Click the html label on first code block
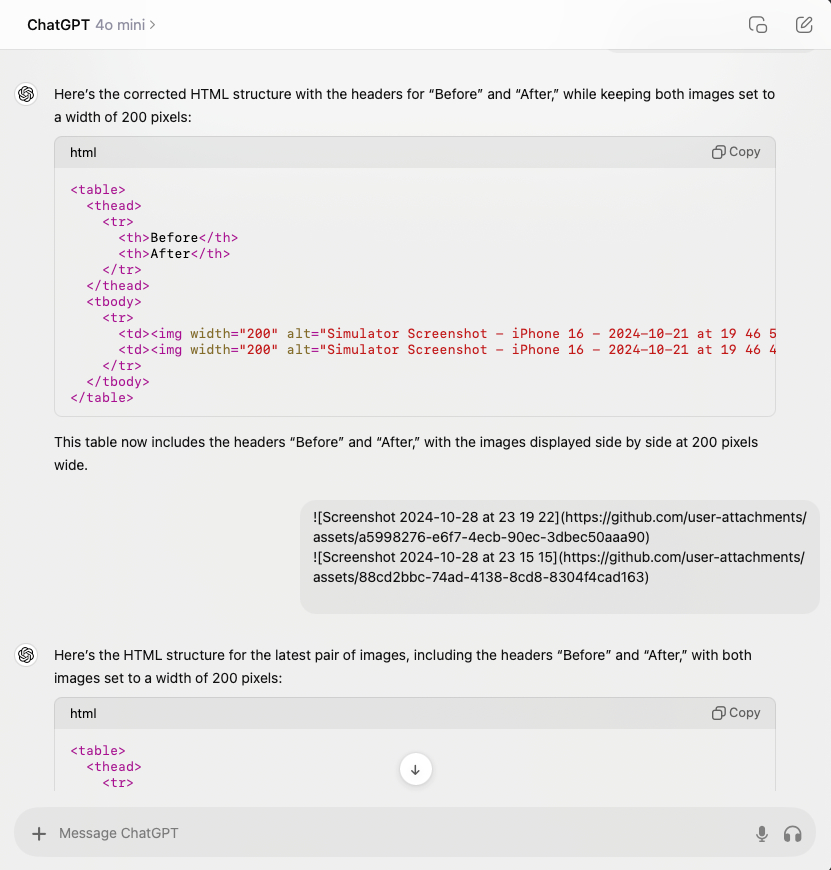 pos(83,153)
